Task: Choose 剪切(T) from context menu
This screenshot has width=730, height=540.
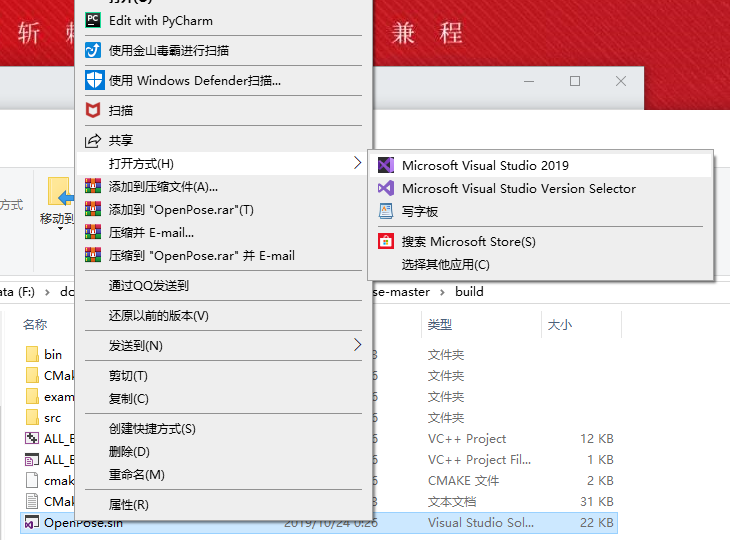Action: point(128,376)
